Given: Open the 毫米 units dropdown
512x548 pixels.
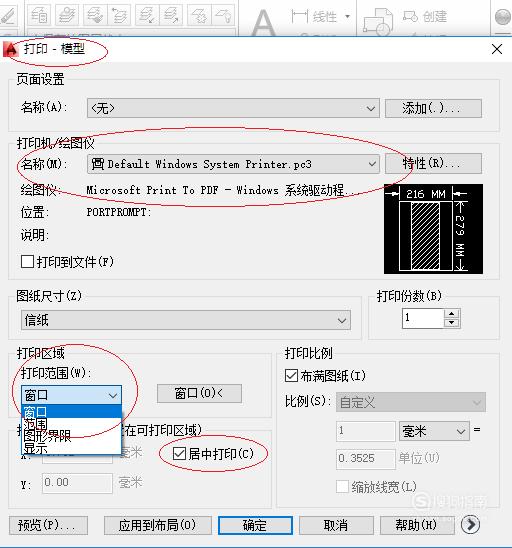Looking at the screenshot, I should pos(434,431).
